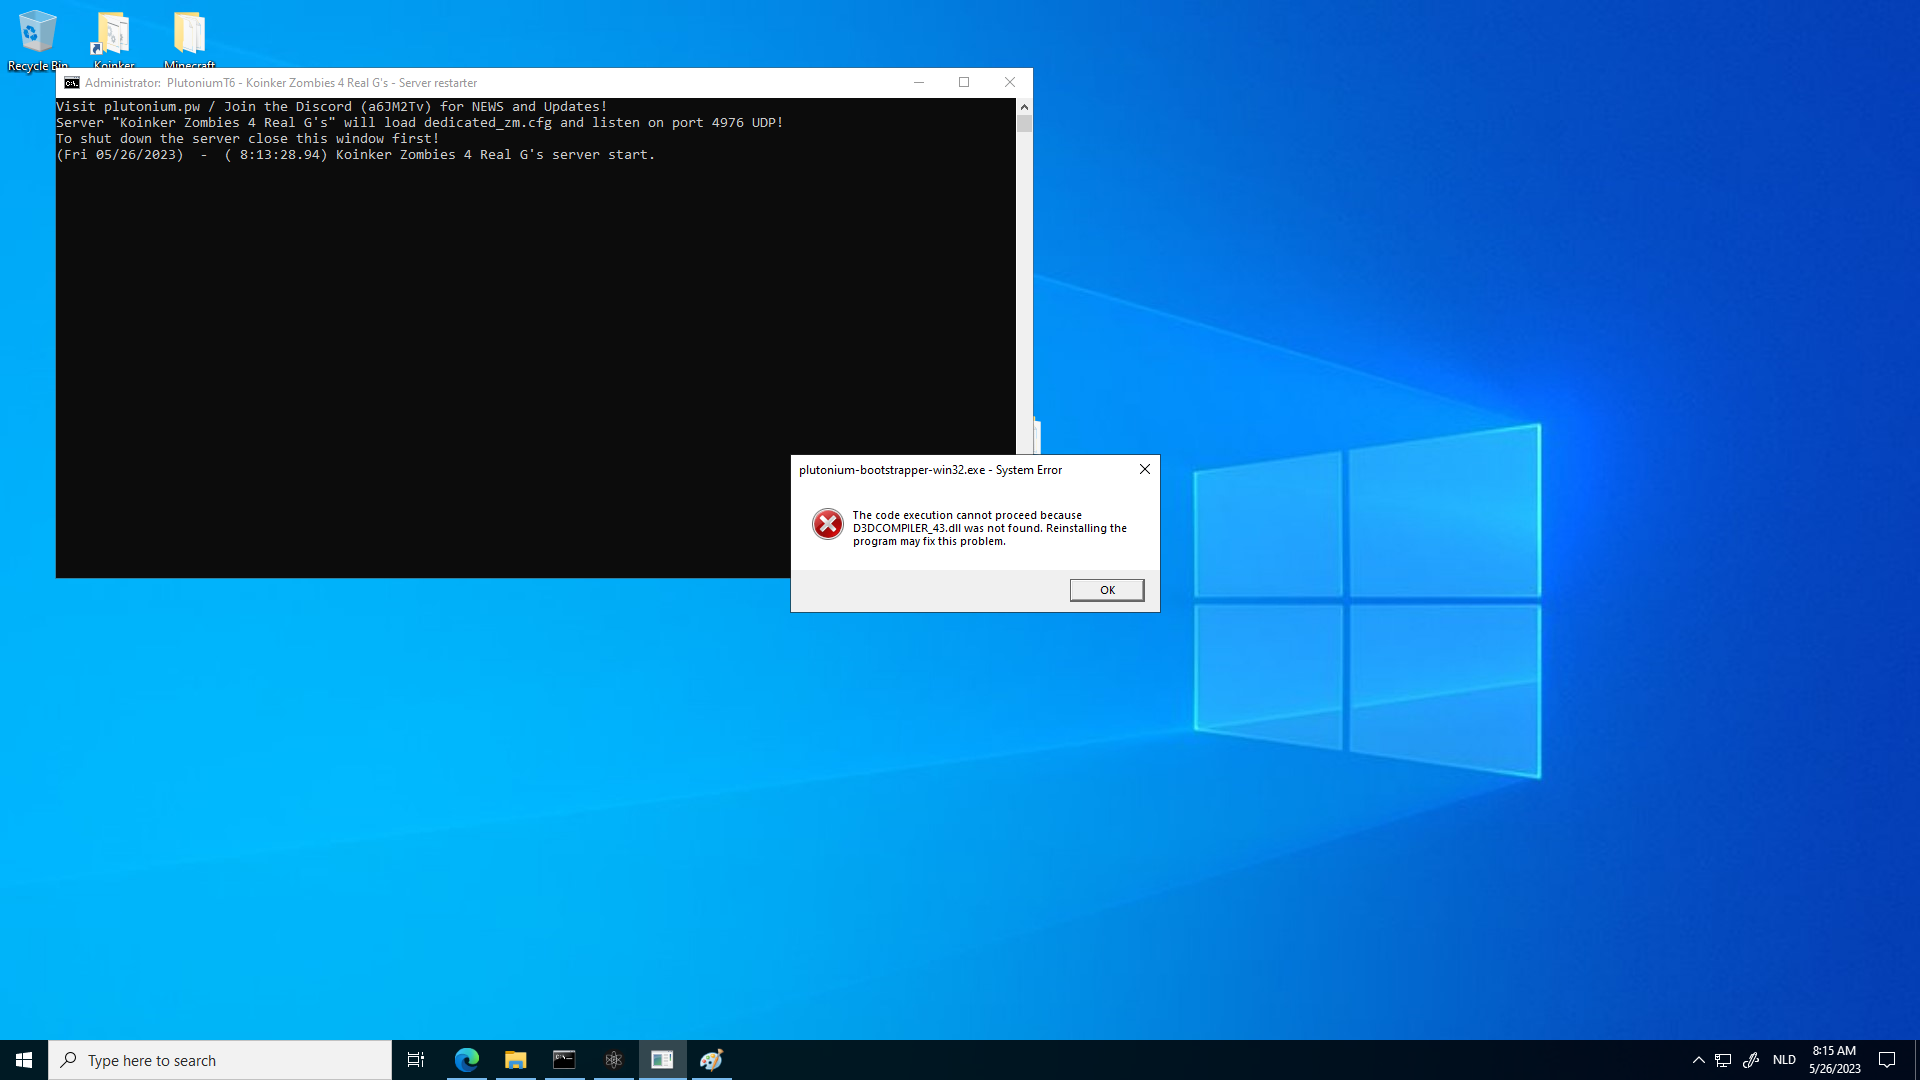1920x1080 pixels.
Task: Open File Explorer from the taskbar
Action: 515,1060
